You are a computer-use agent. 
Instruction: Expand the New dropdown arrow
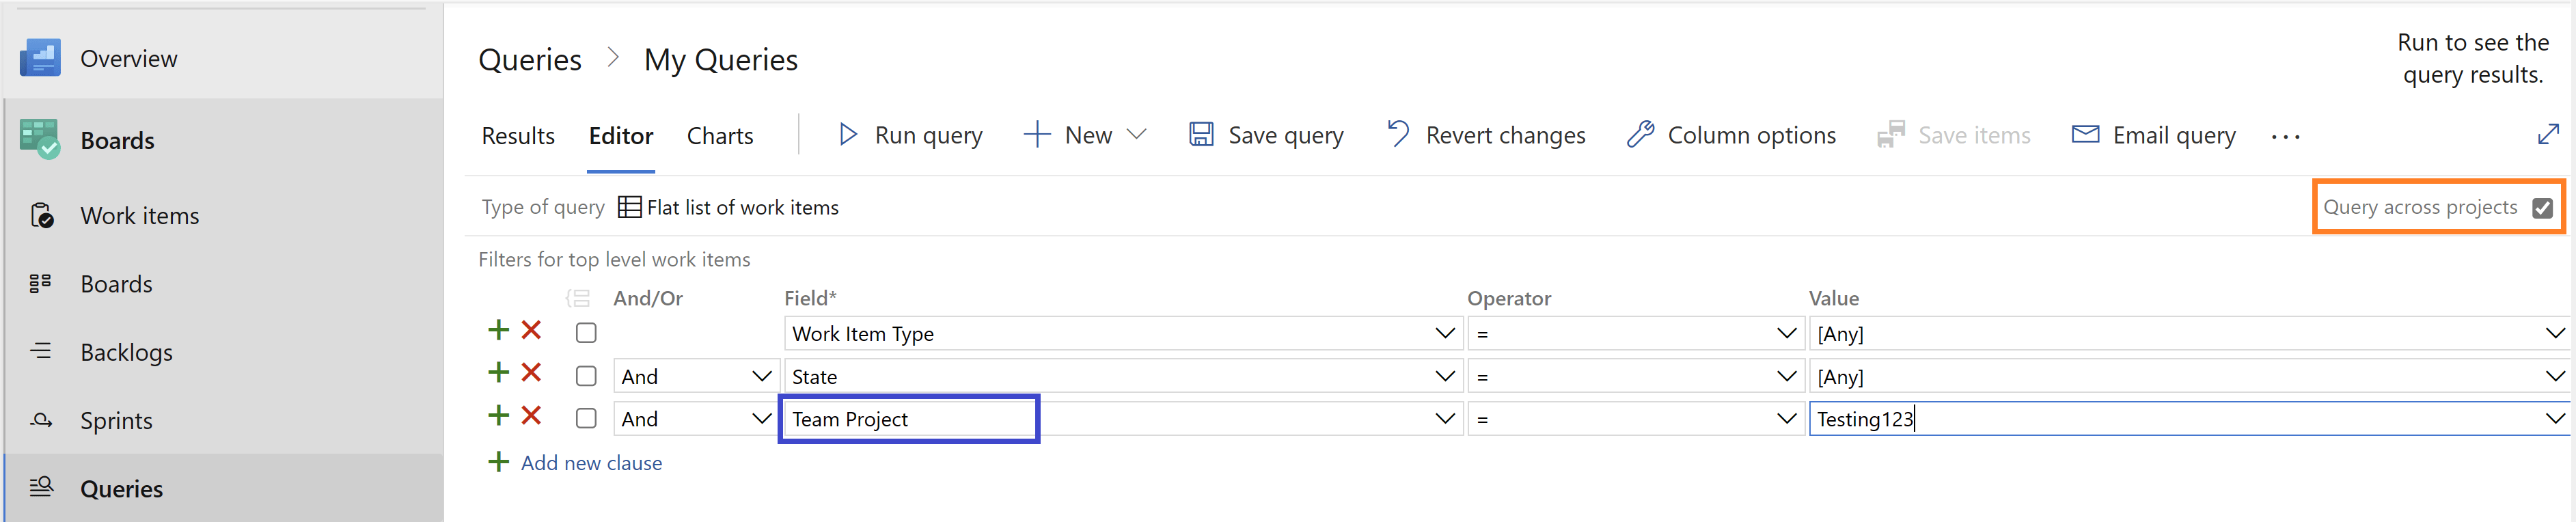(x=1136, y=134)
